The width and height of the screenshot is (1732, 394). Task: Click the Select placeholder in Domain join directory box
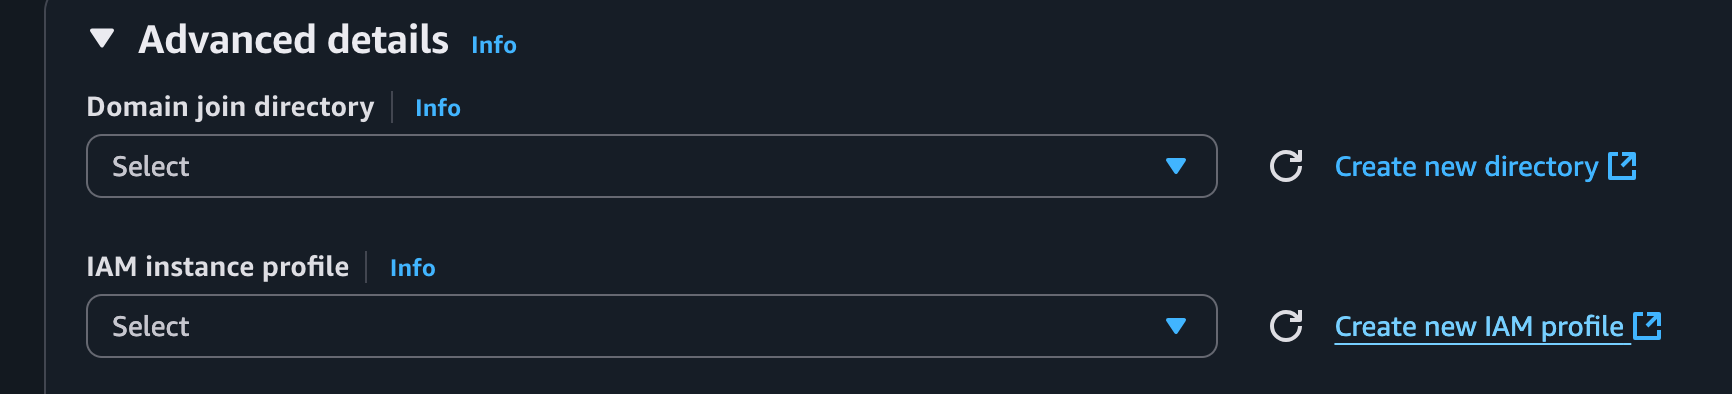[x=150, y=167]
